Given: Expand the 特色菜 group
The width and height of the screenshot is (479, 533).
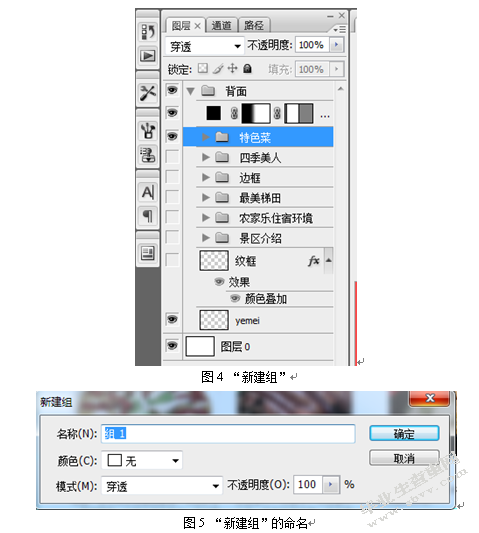Looking at the screenshot, I should (205, 137).
